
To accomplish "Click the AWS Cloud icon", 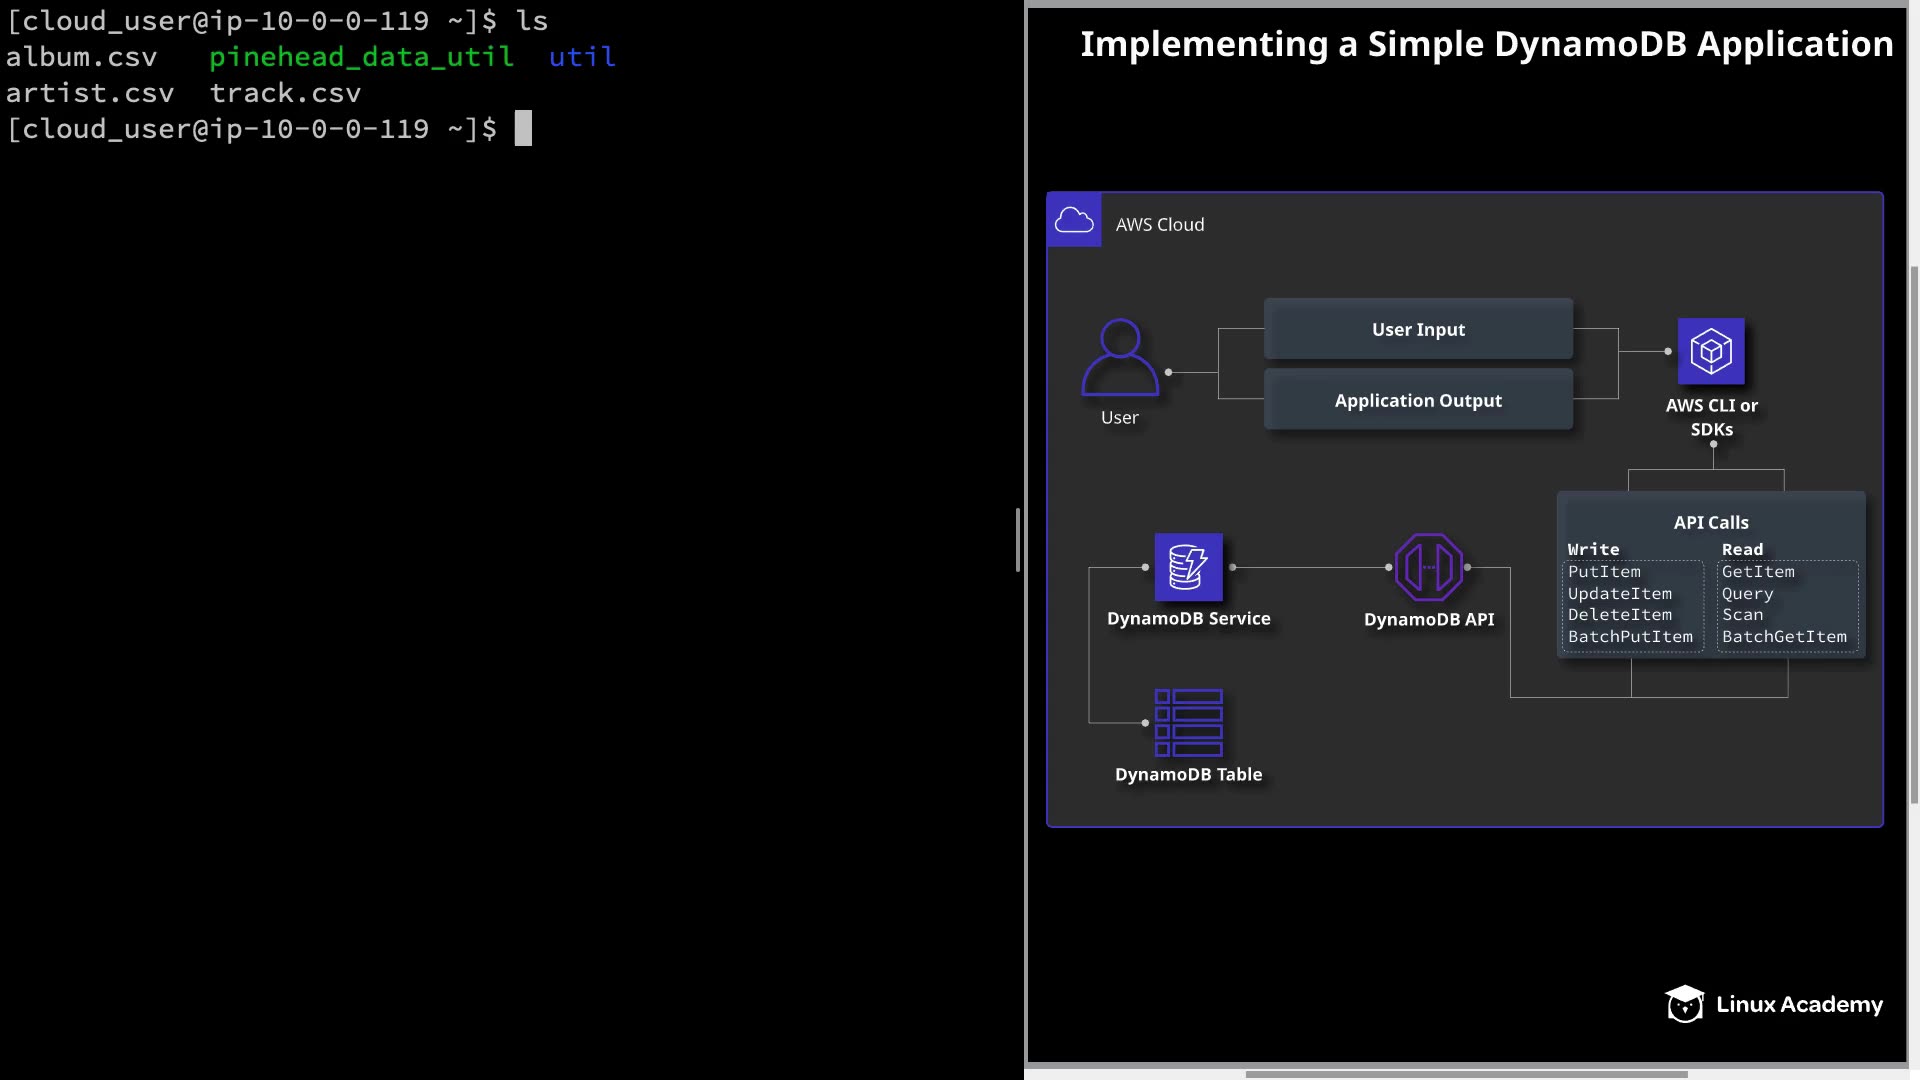I will coord(1074,220).
